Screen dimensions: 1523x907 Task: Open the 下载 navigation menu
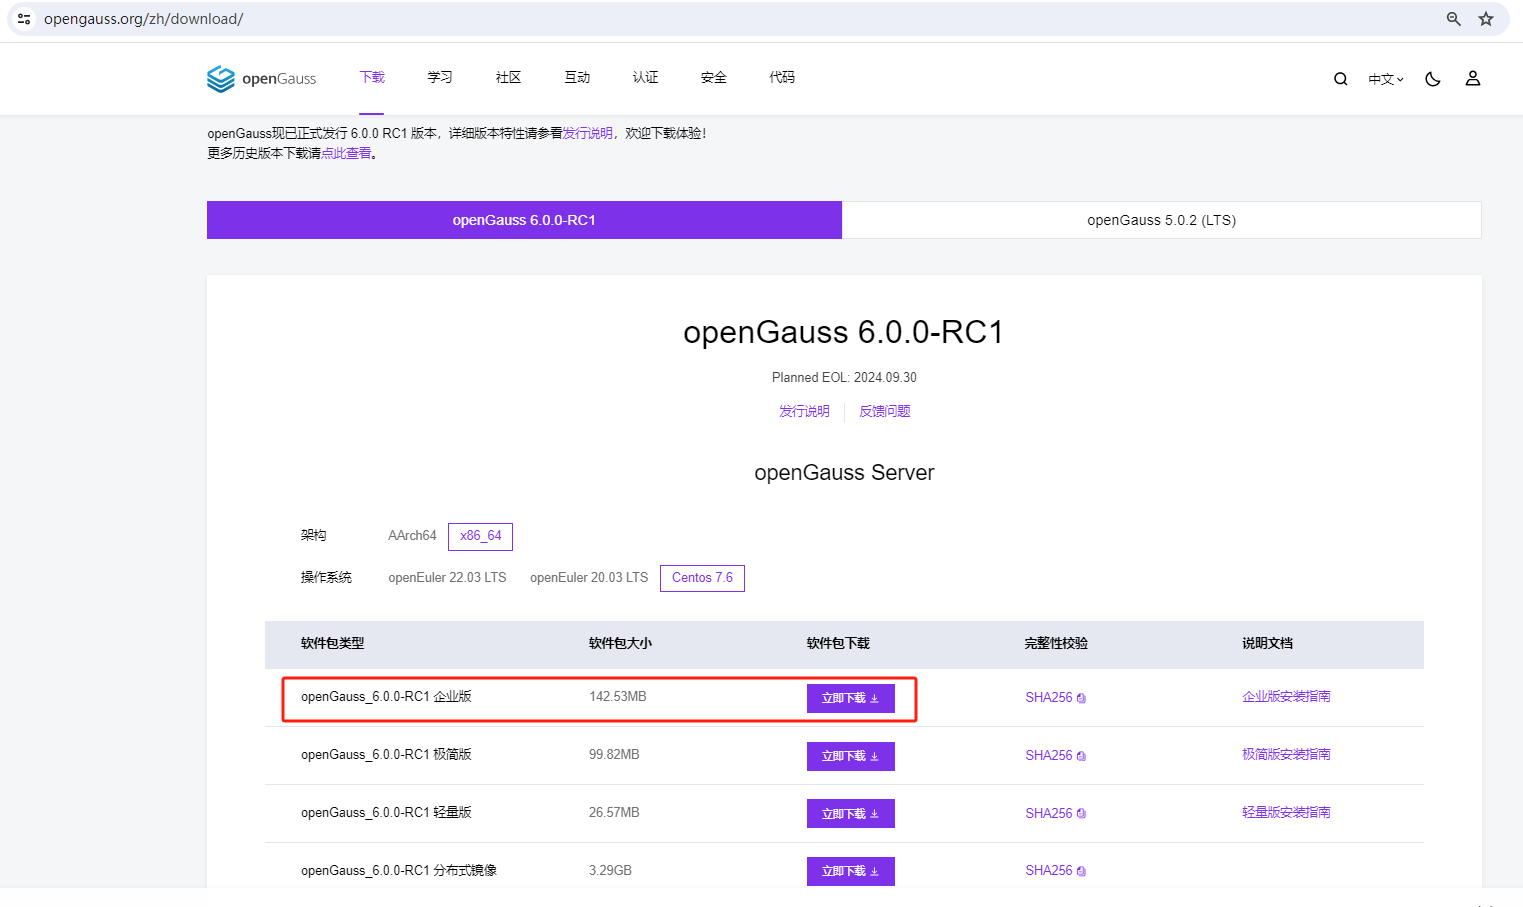372,77
